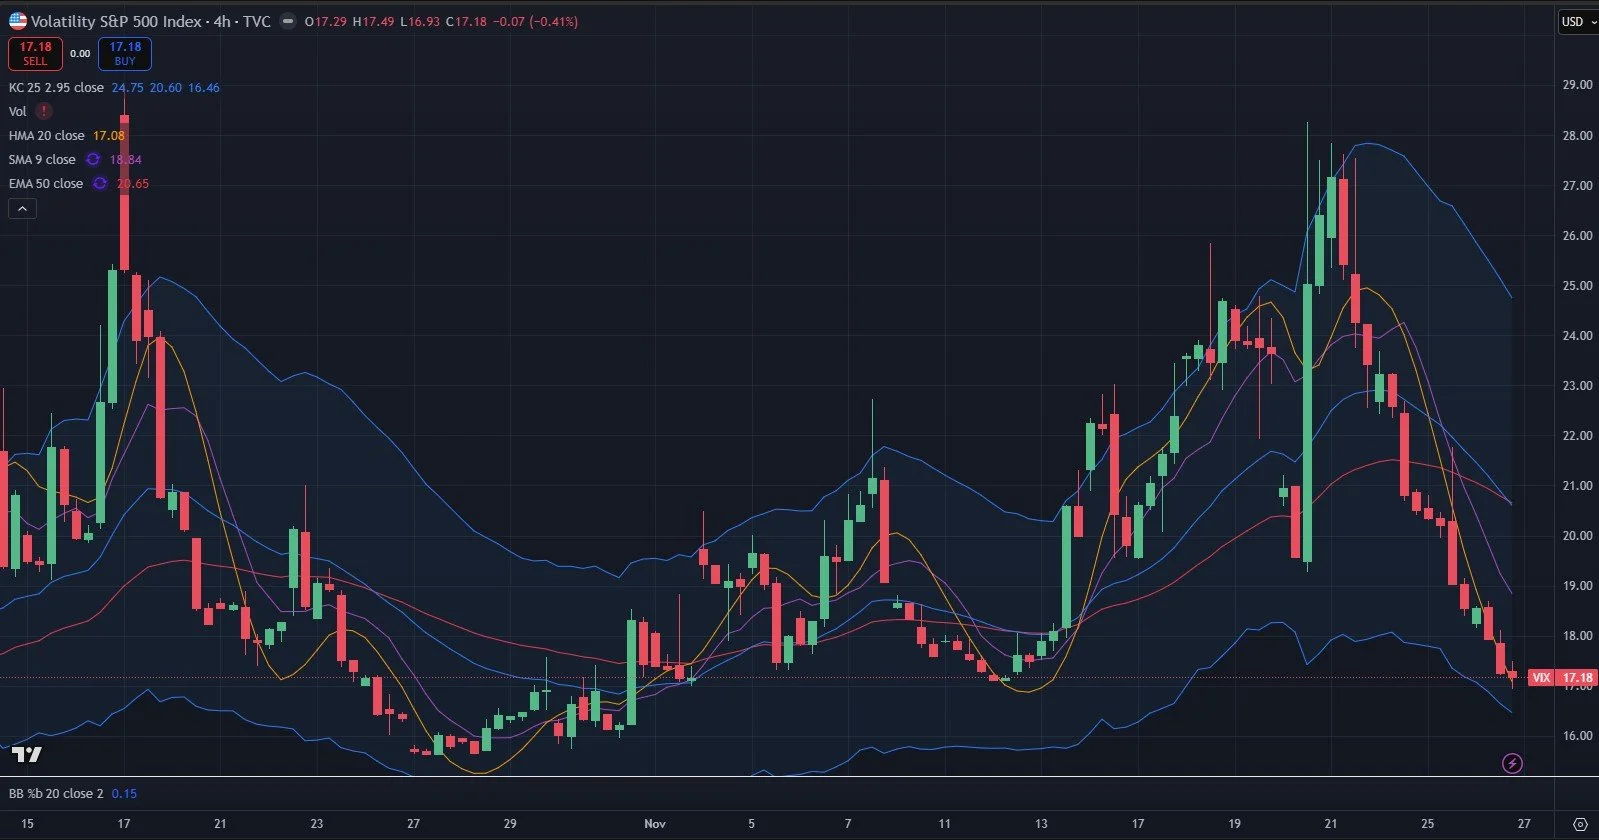Image resolution: width=1599 pixels, height=840 pixels.
Task: Click the 7 date label on time axis
Action: 848,823
